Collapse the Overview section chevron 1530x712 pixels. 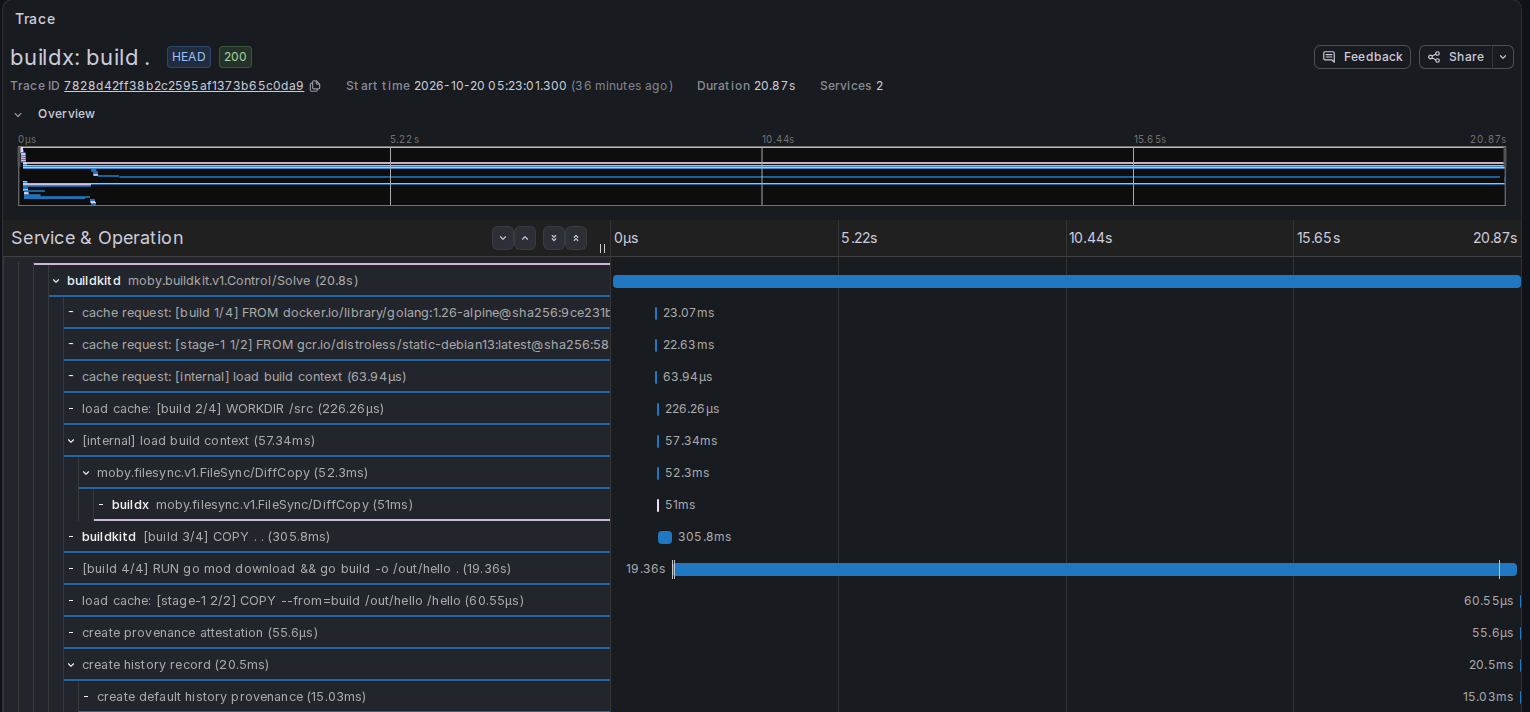(18, 114)
